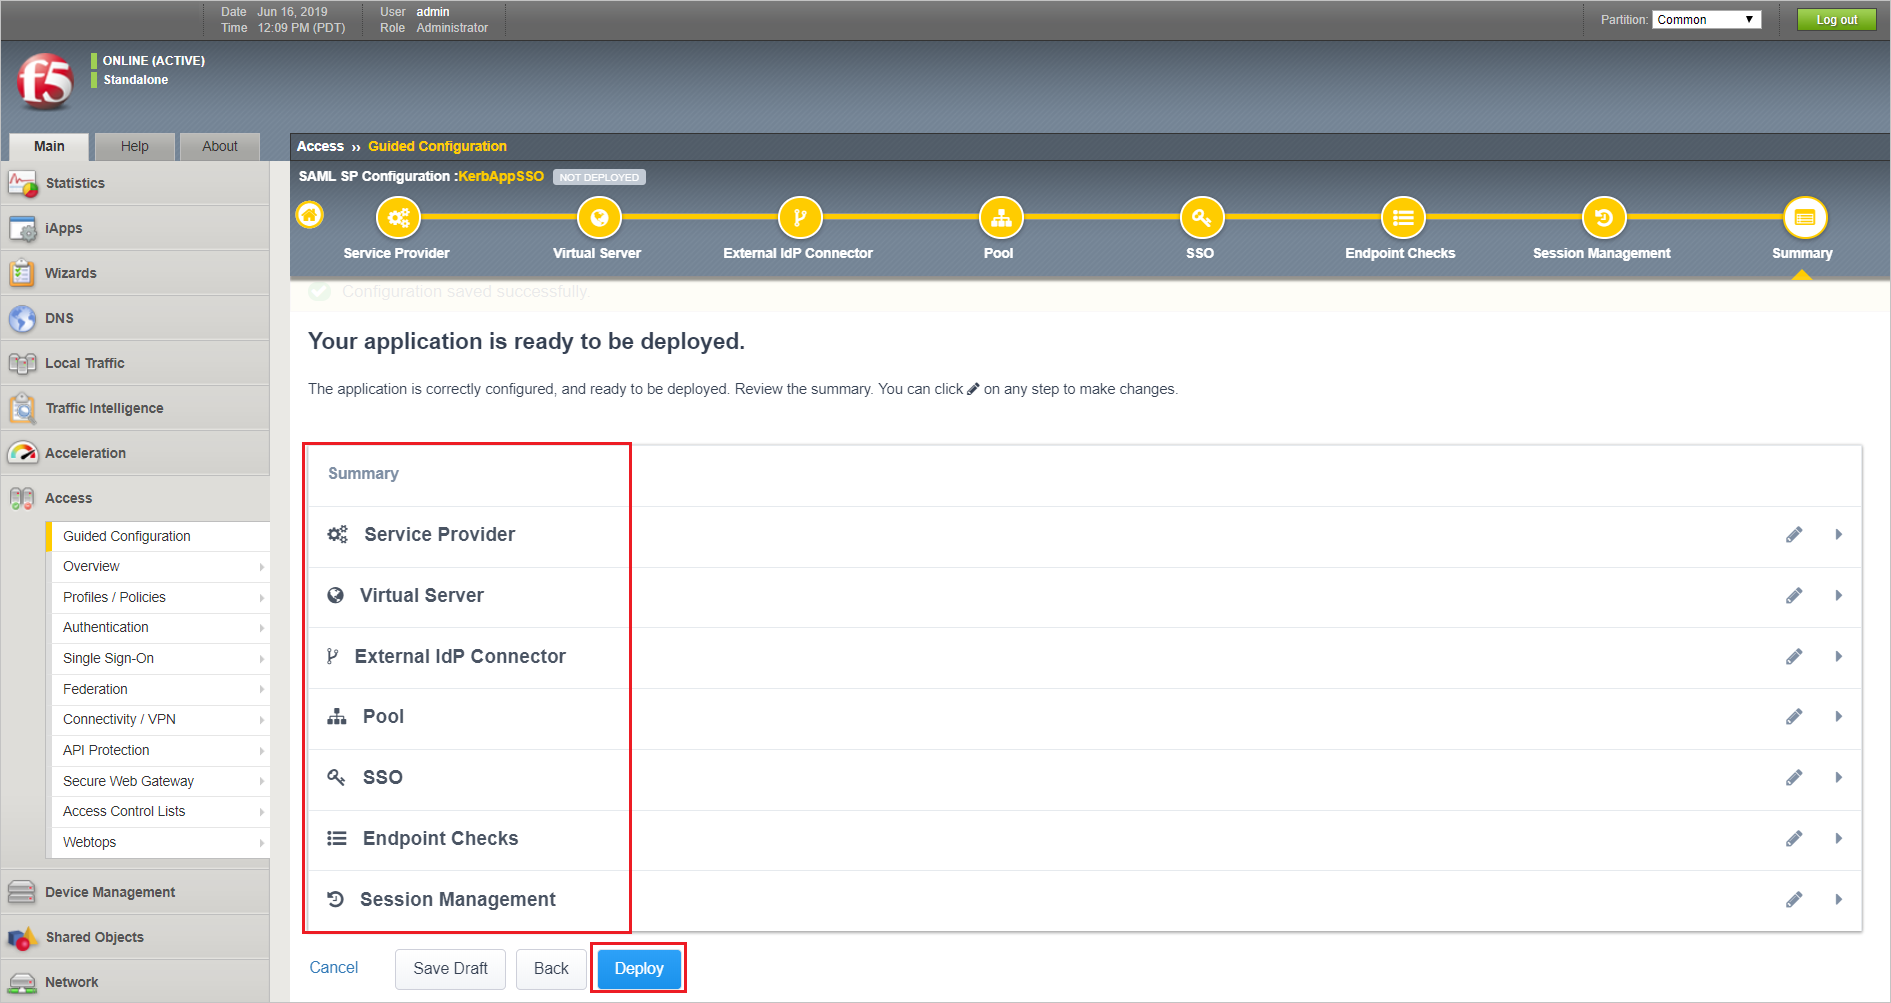Screen dimensions: 1891x1003
Task: Expand the Pool summary row
Action: (x=1838, y=717)
